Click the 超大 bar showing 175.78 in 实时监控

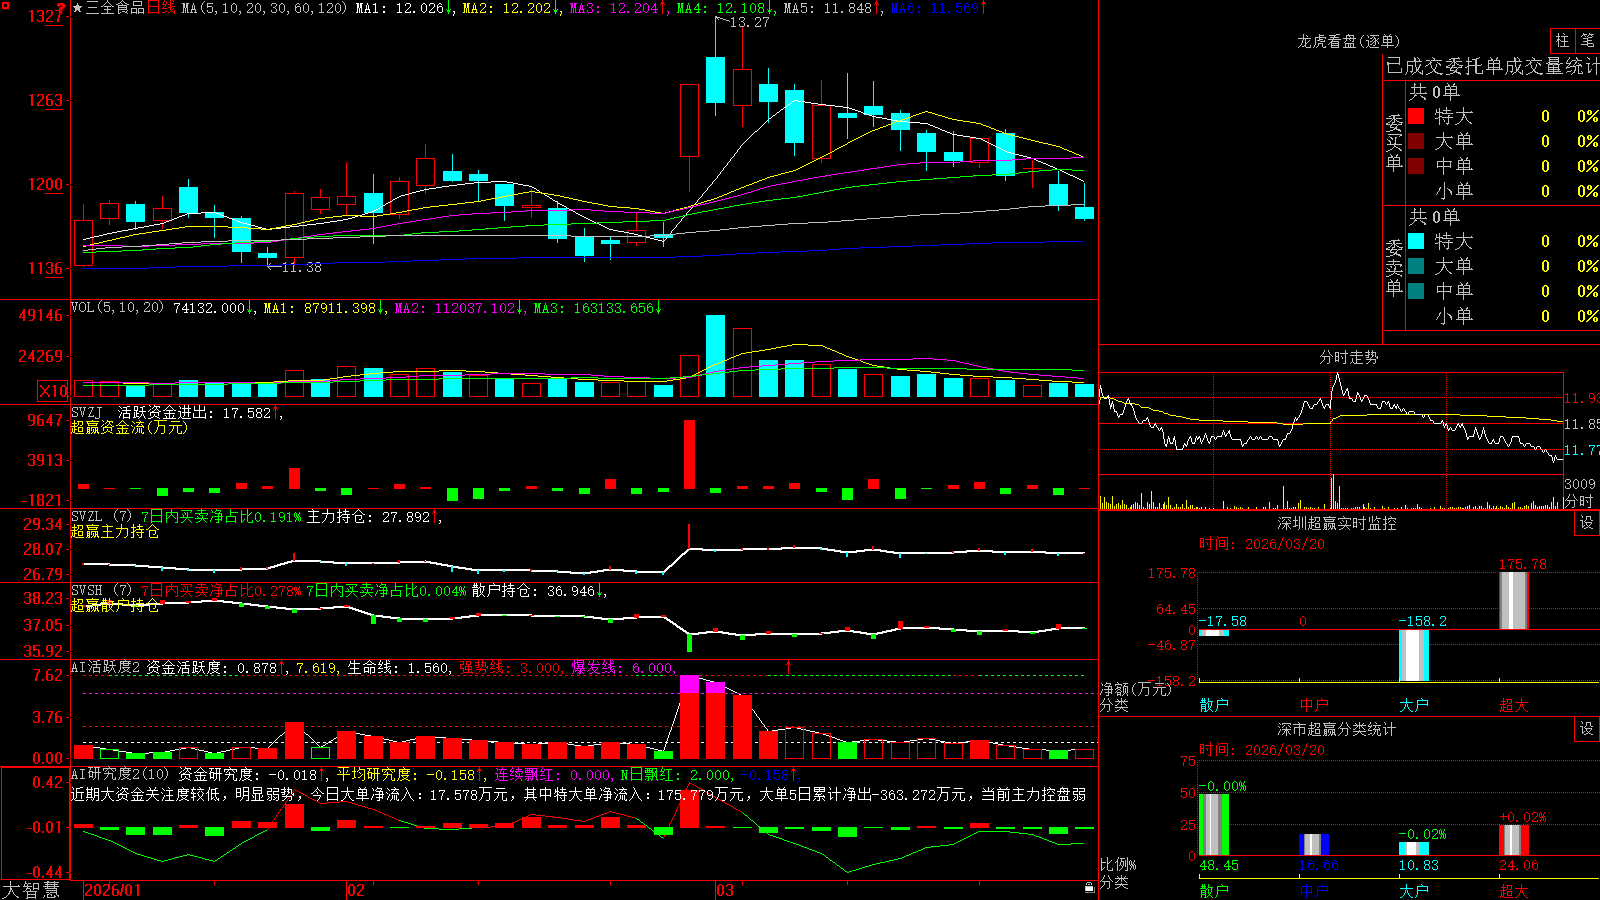[1514, 600]
